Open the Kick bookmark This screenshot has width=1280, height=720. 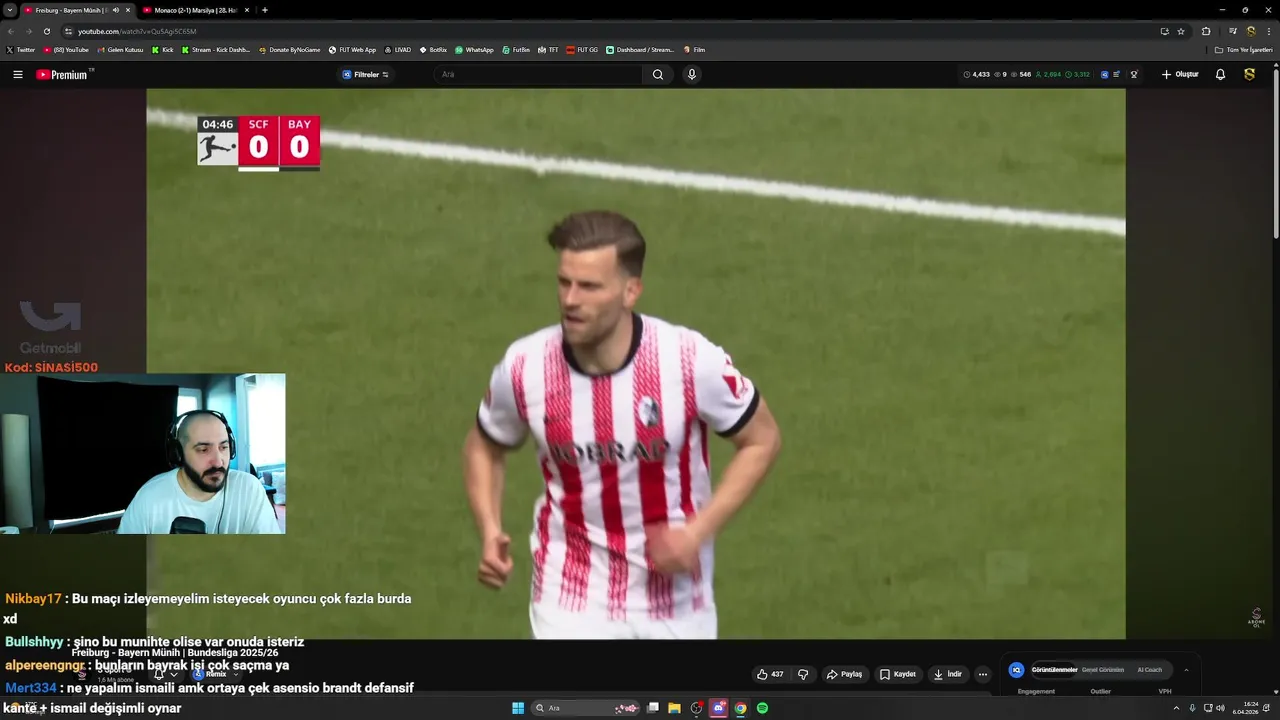pos(162,50)
